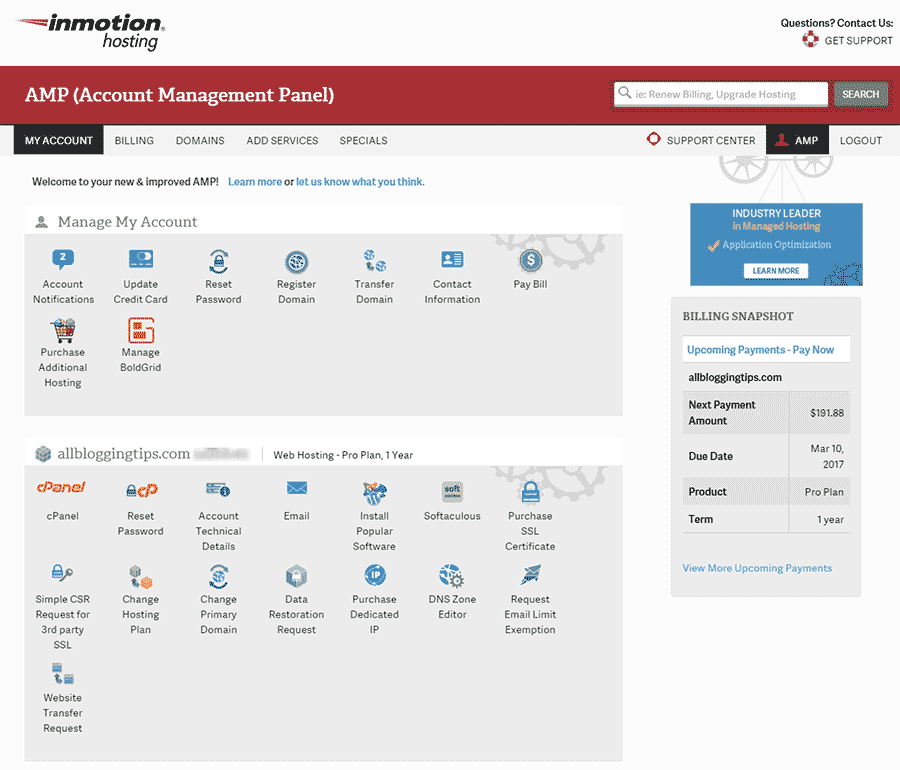Go to the Domains tab

pos(200,141)
